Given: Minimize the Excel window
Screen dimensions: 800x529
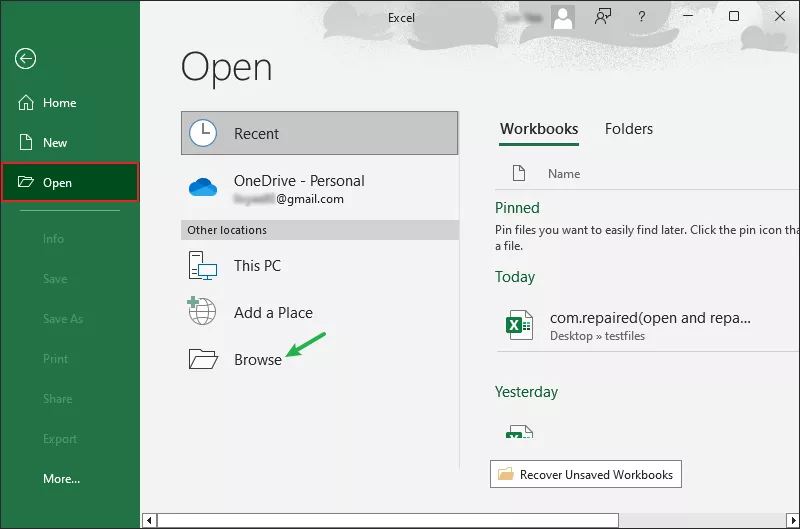Looking at the screenshot, I should (688, 16).
